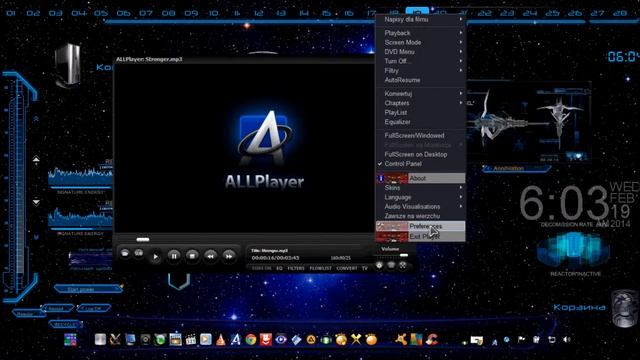The image size is (640, 360).
Task: Expand the Filtry submenu
Action: point(420,70)
